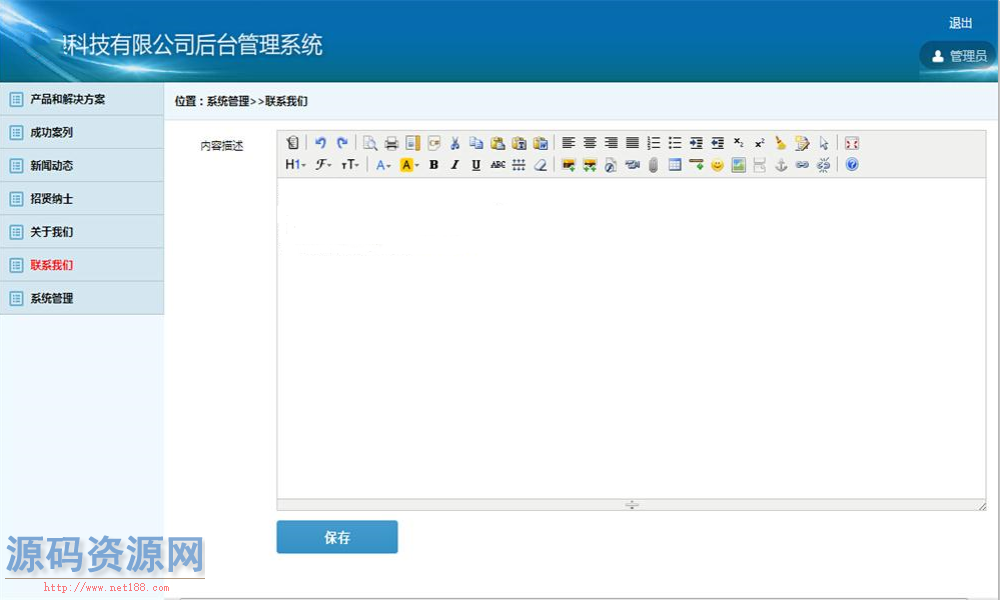Open 成功案列 in the sidebar

click(x=82, y=132)
